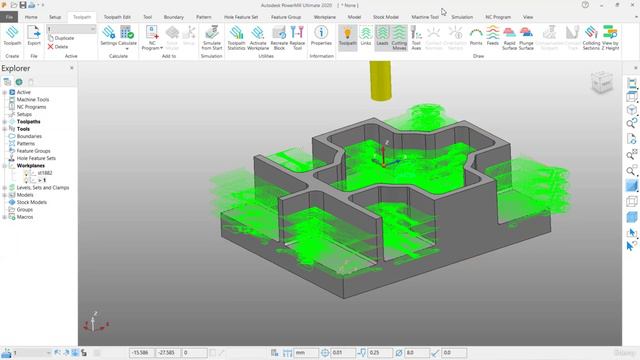Open the Help question mark icon

coord(585,5)
